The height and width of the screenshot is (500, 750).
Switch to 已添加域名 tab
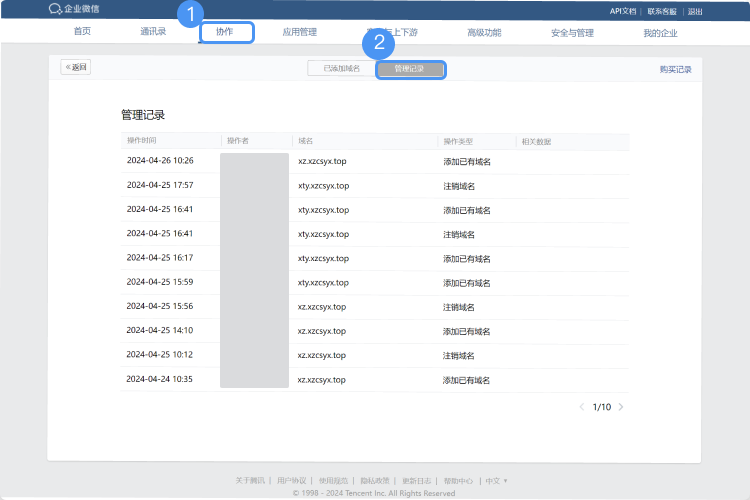[x=342, y=68]
